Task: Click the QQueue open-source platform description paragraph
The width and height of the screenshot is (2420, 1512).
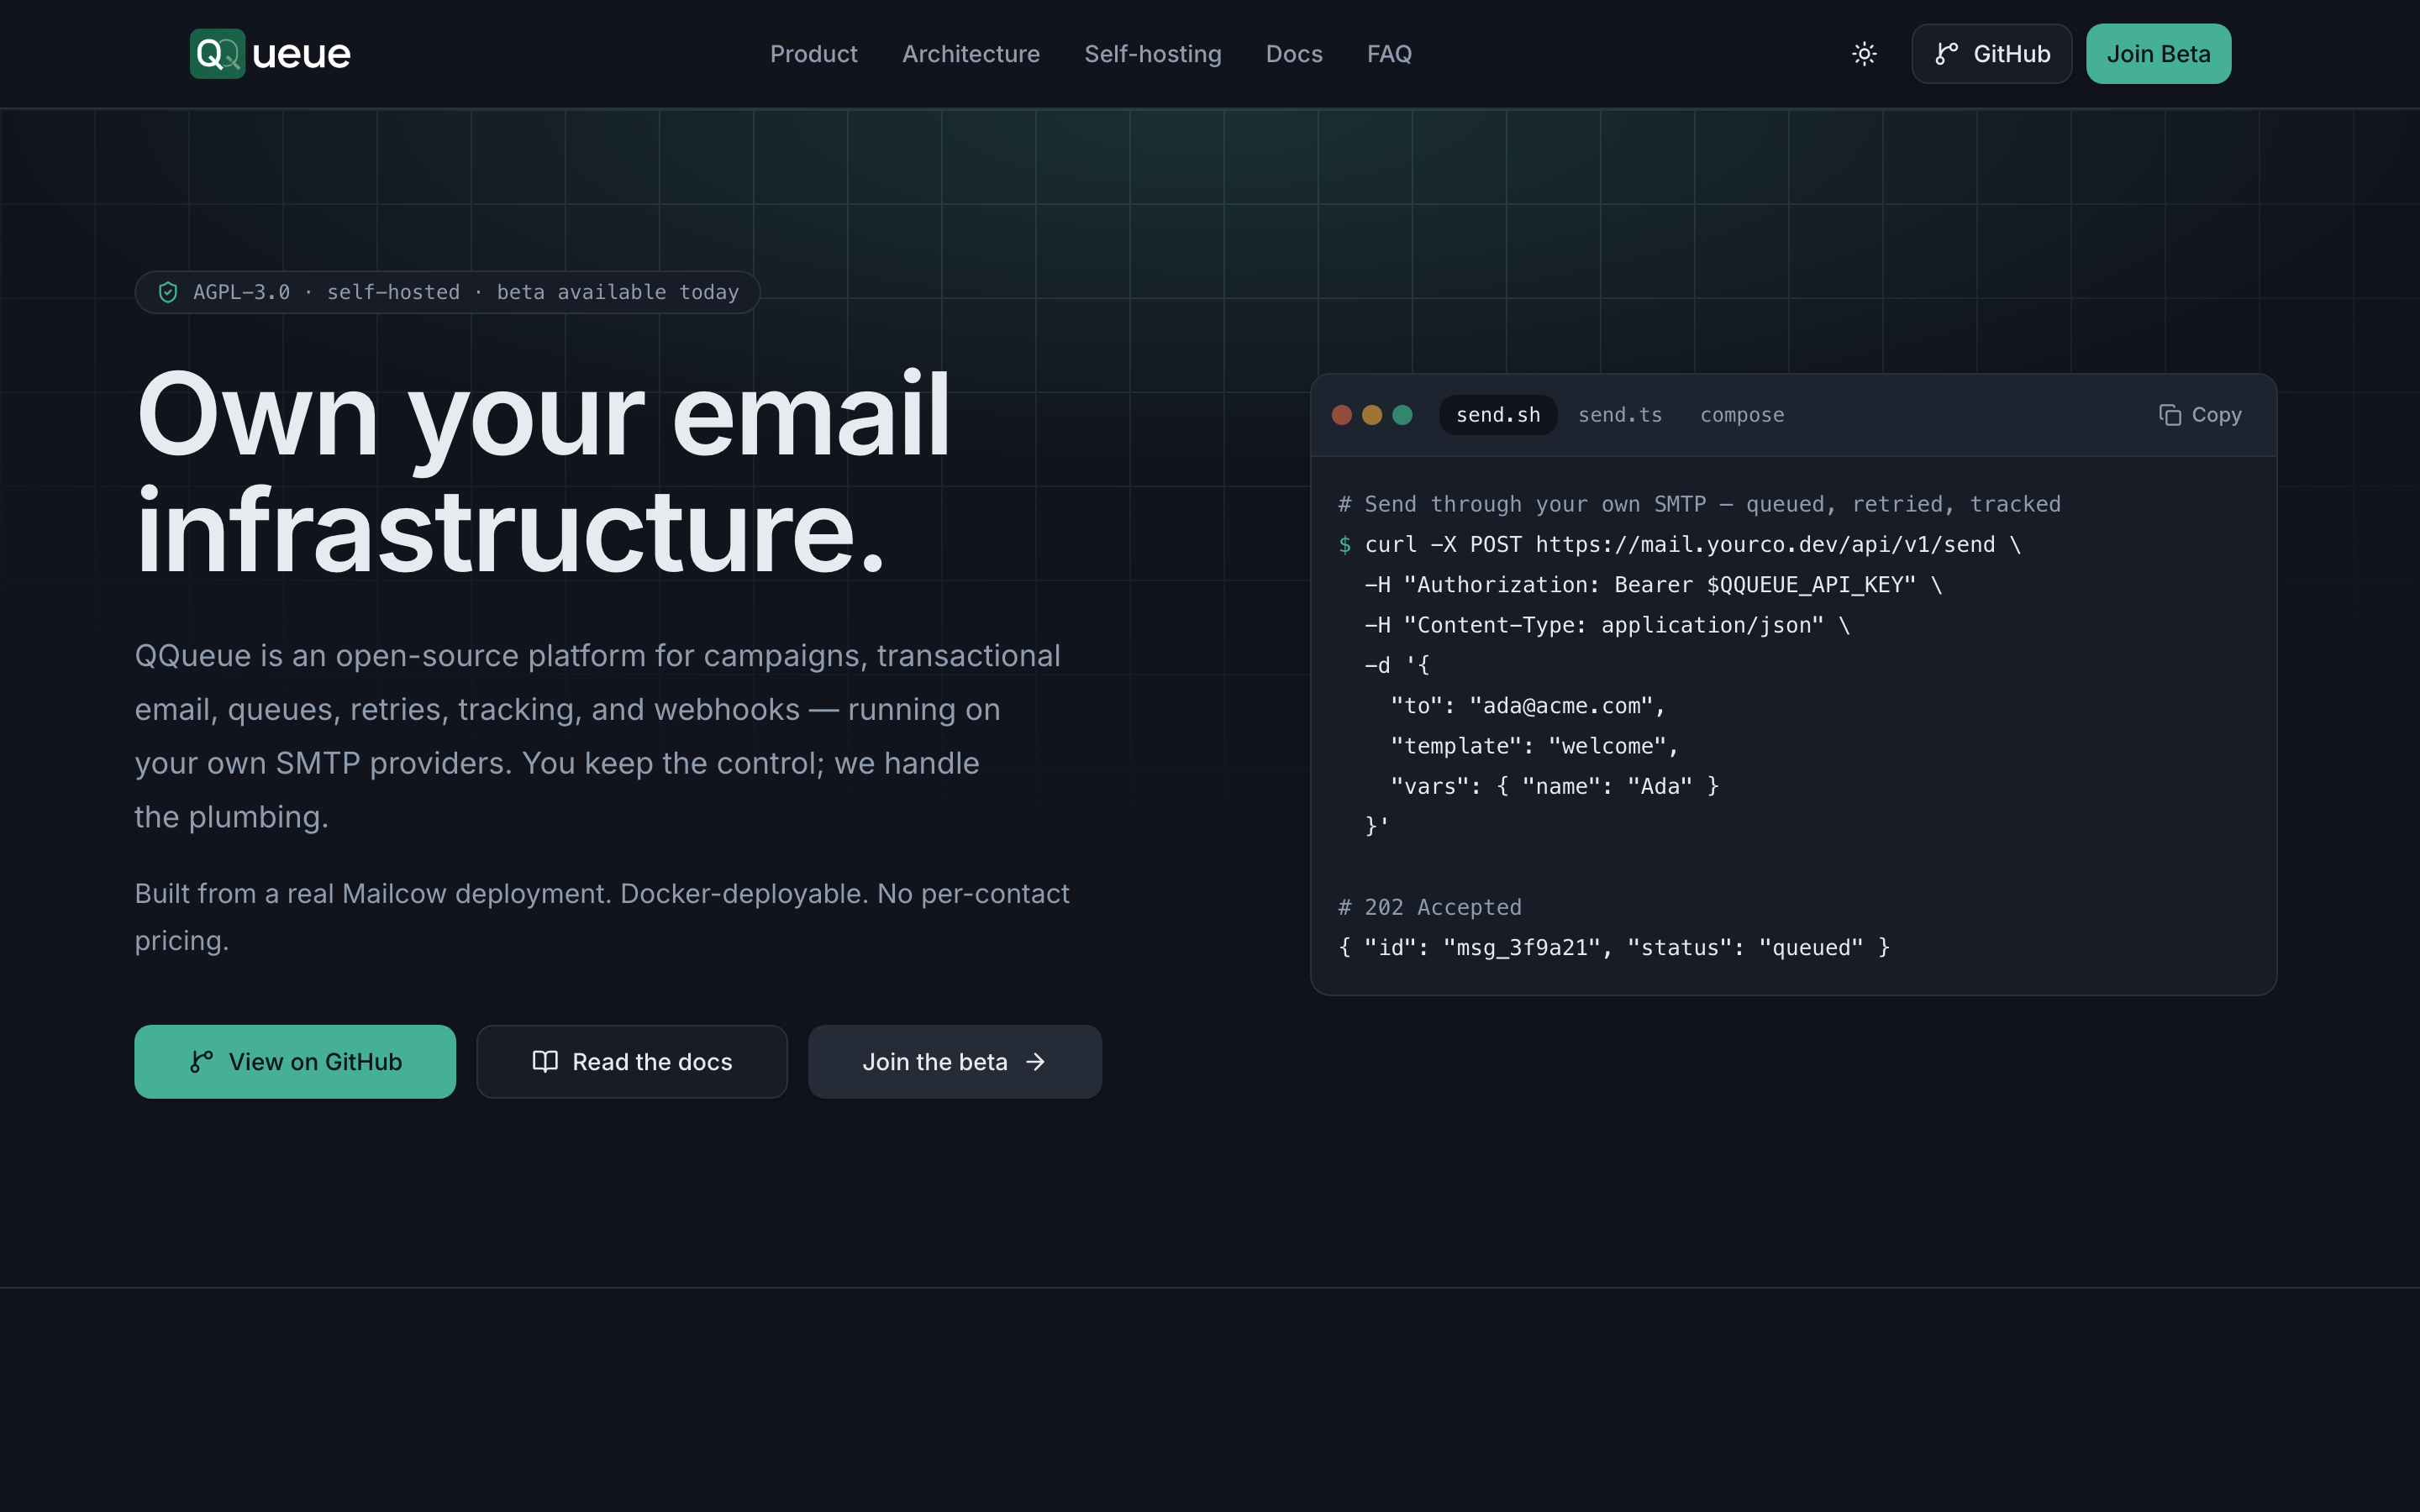Action: pyautogui.click(x=598, y=736)
